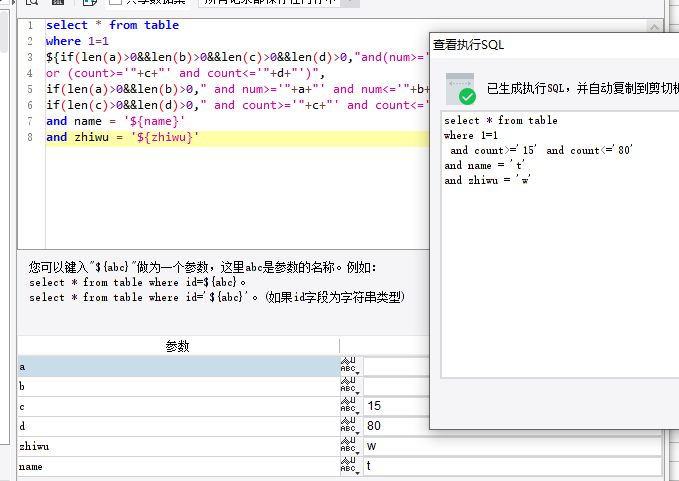
Task: Click 'select * from table' in dialog SQL output
Action: 501,120
